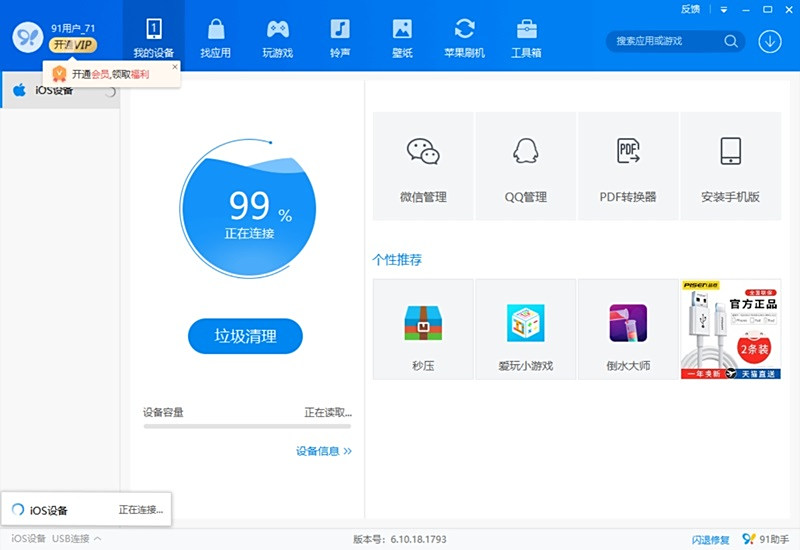Open the 倒水大师 game tile
Screen dimensions: 800x550
[x=628, y=330]
